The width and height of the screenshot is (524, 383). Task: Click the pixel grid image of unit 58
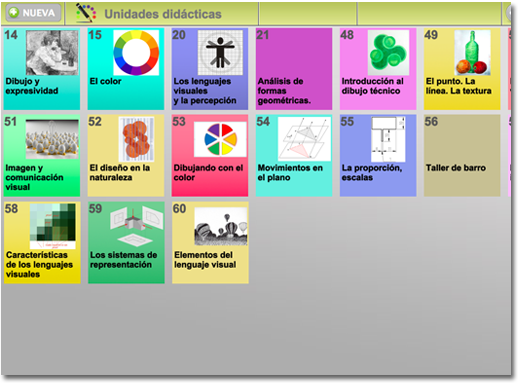pyautogui.click(x=53, y=226)
